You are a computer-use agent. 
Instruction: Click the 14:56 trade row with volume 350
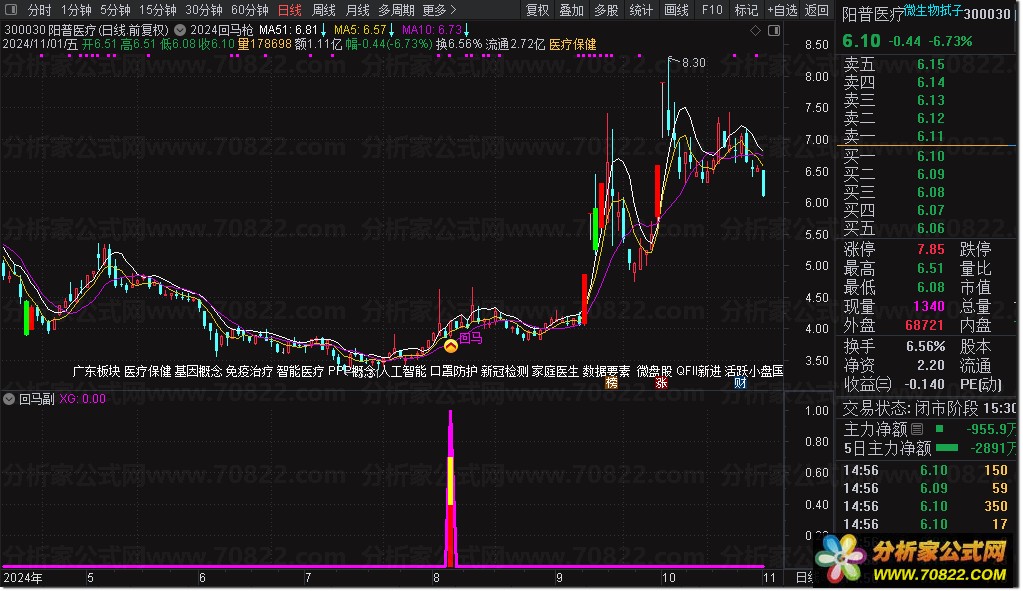tap(926, 506)
